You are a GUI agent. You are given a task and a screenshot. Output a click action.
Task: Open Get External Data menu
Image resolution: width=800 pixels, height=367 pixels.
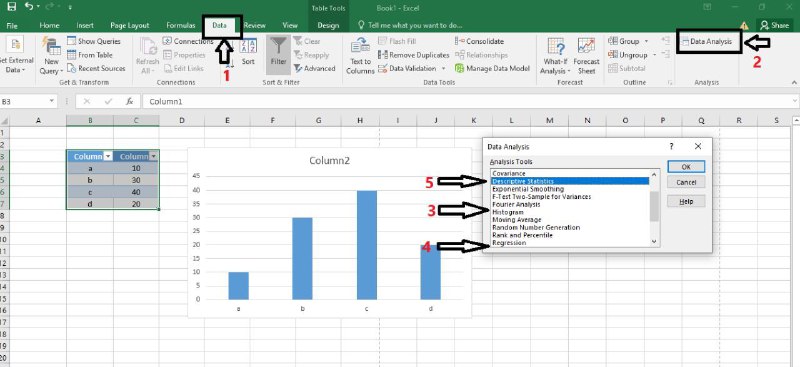click(16, 56)
